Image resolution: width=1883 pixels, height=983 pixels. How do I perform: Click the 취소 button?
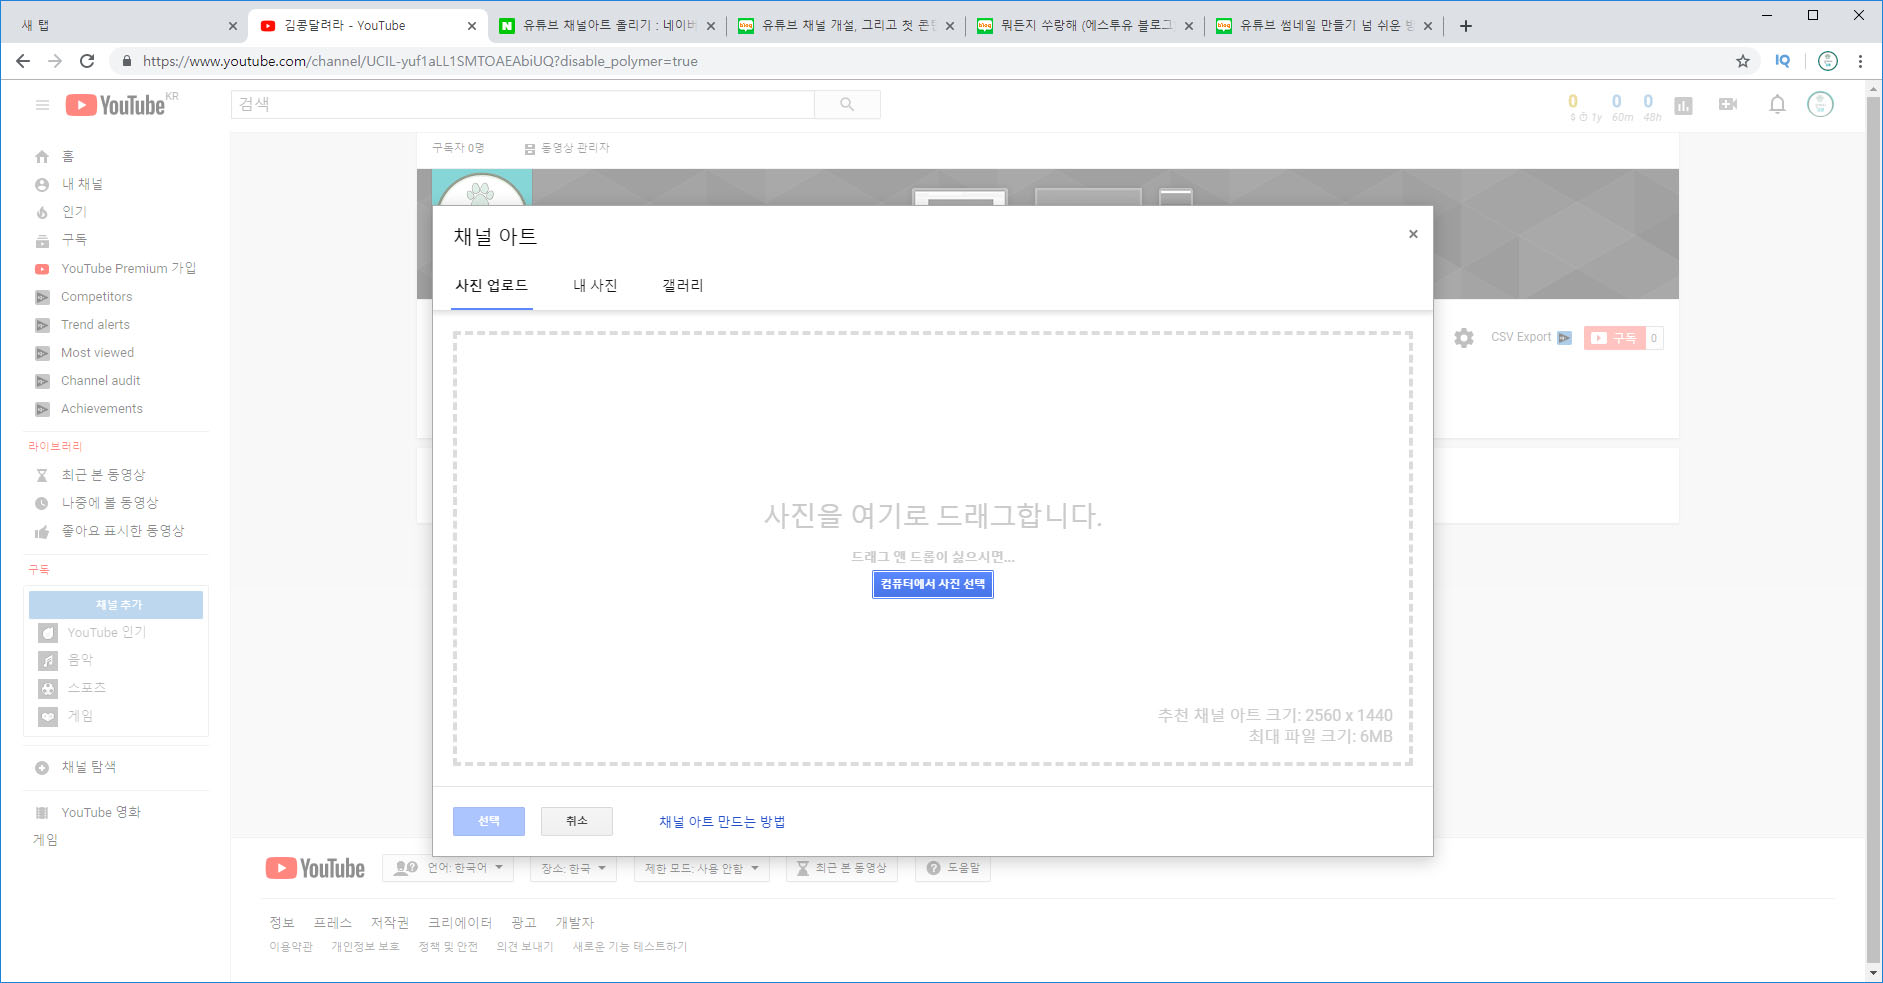click(577, 821)
